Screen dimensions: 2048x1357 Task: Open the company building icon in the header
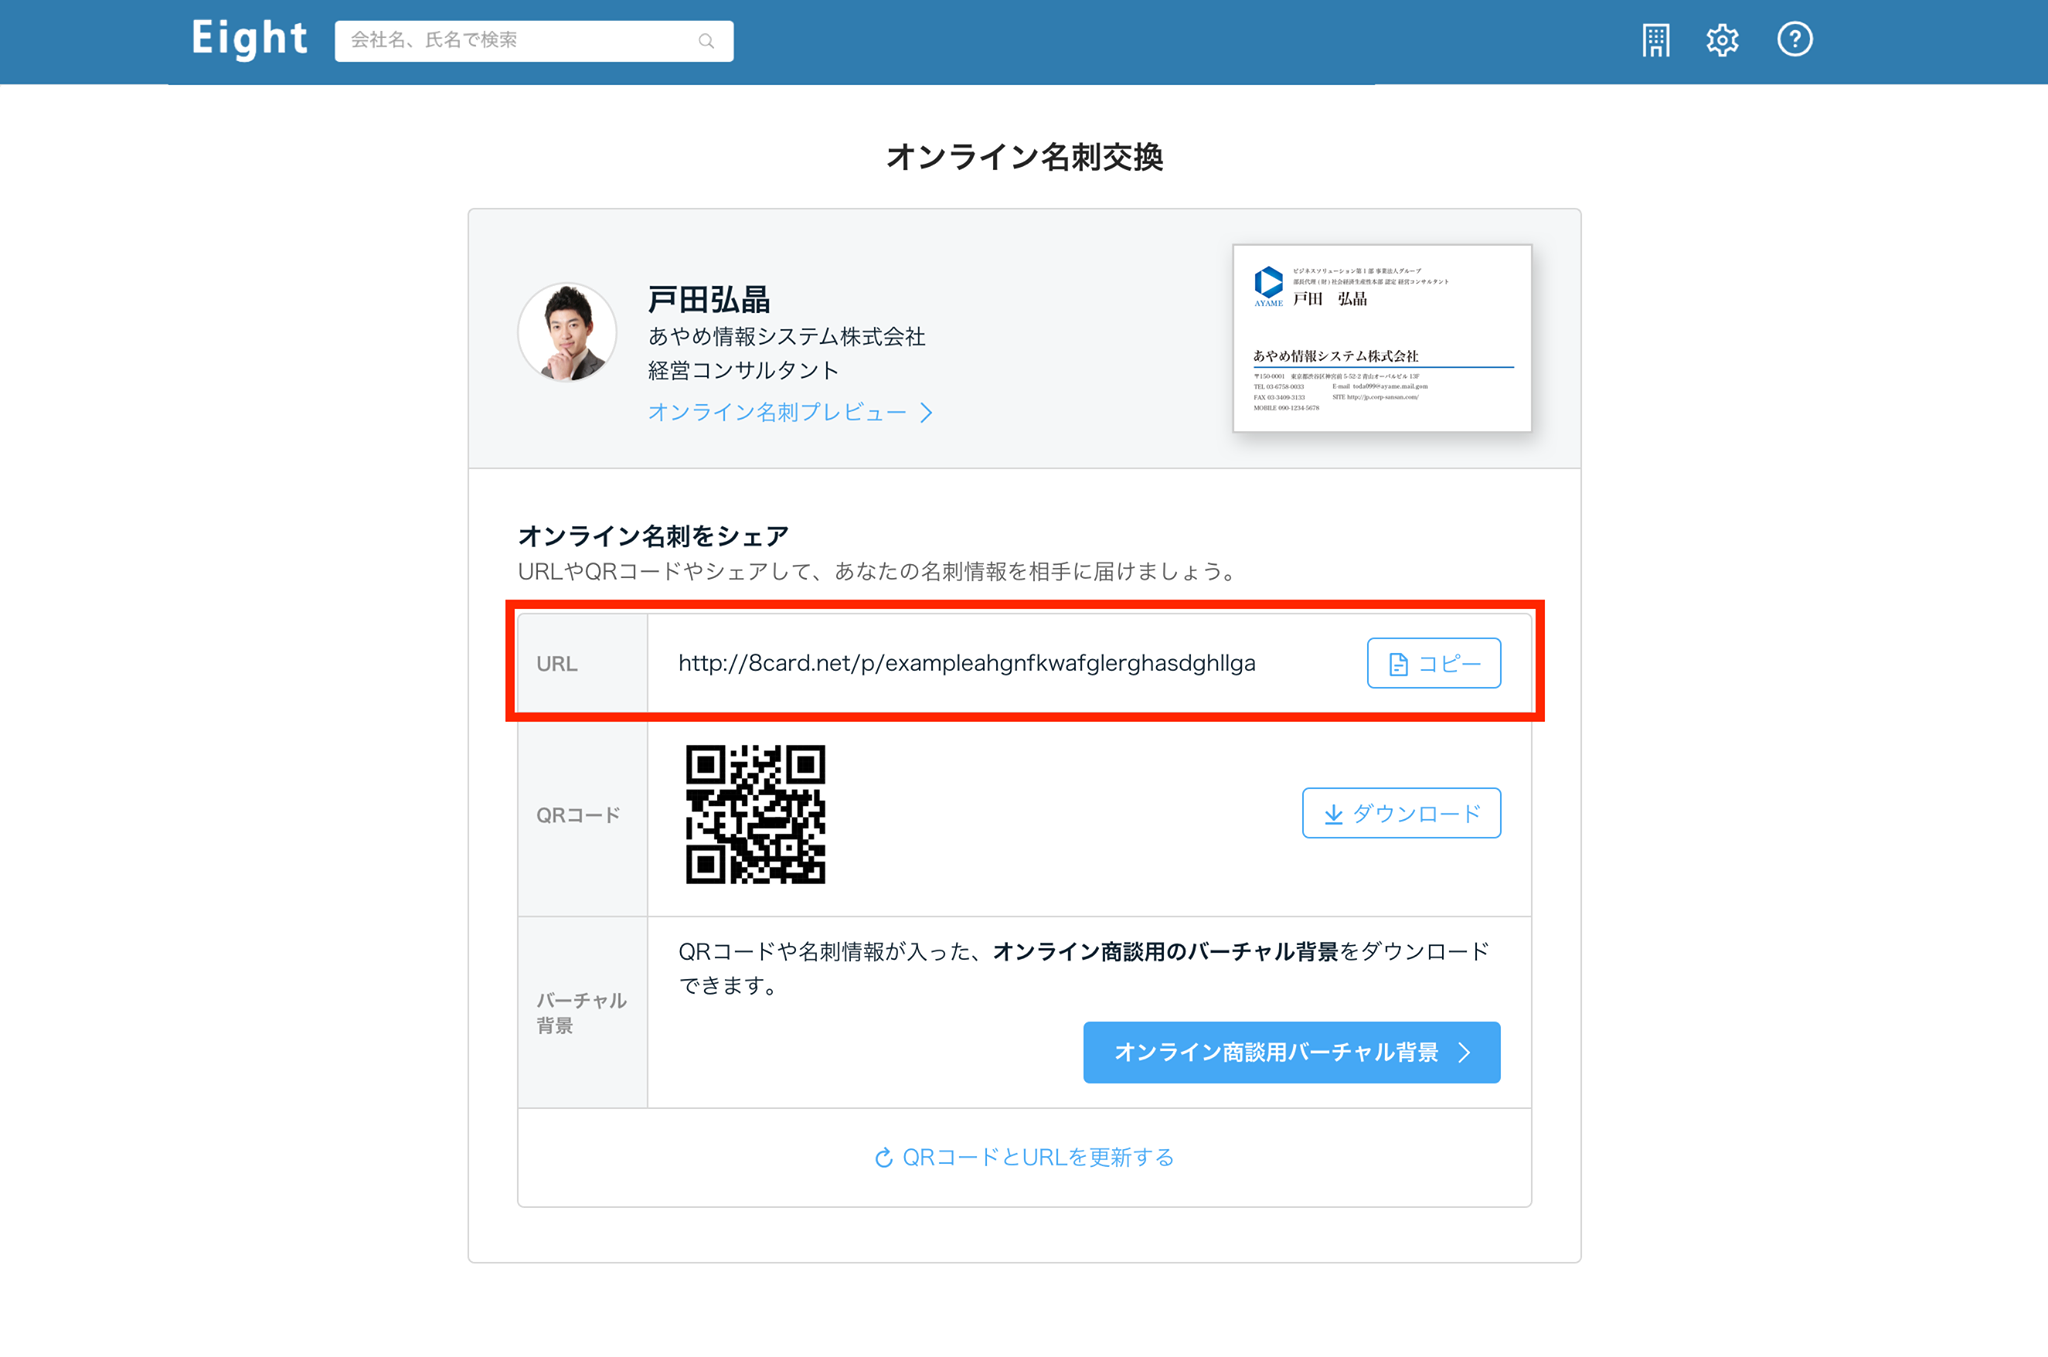1655,40
